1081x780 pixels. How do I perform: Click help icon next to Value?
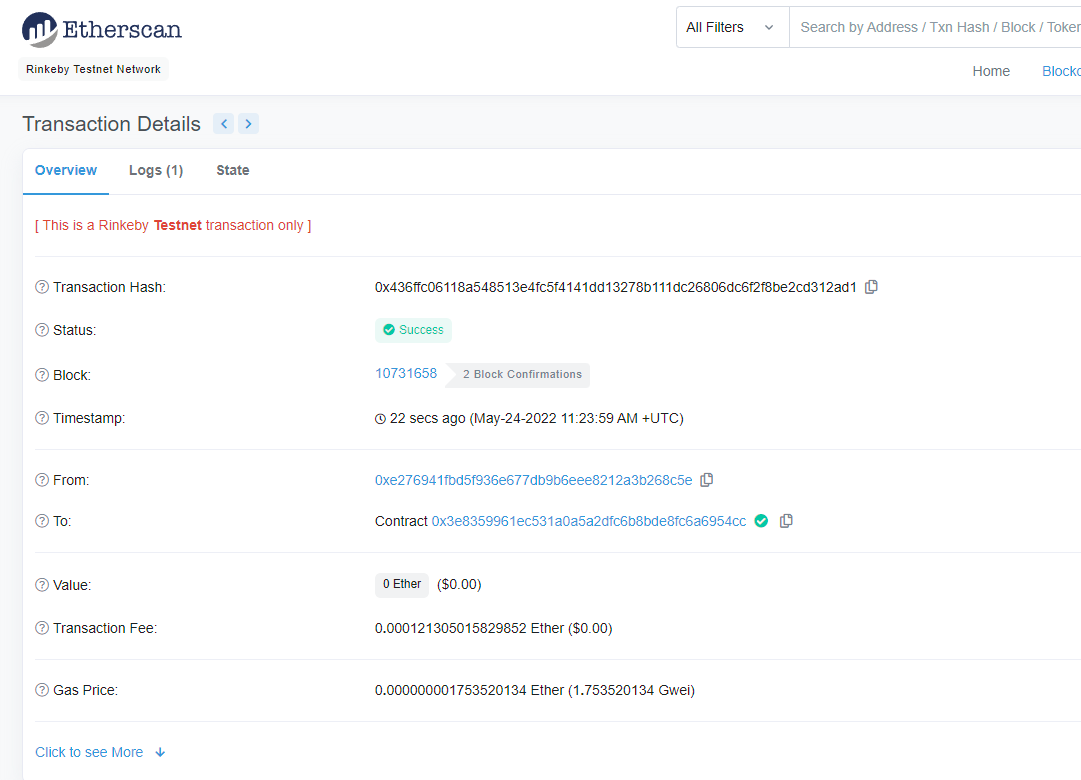click(42, 585)
